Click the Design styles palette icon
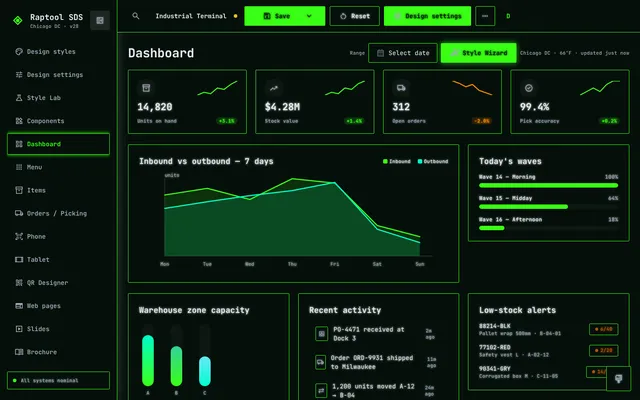 pos(19,51)
